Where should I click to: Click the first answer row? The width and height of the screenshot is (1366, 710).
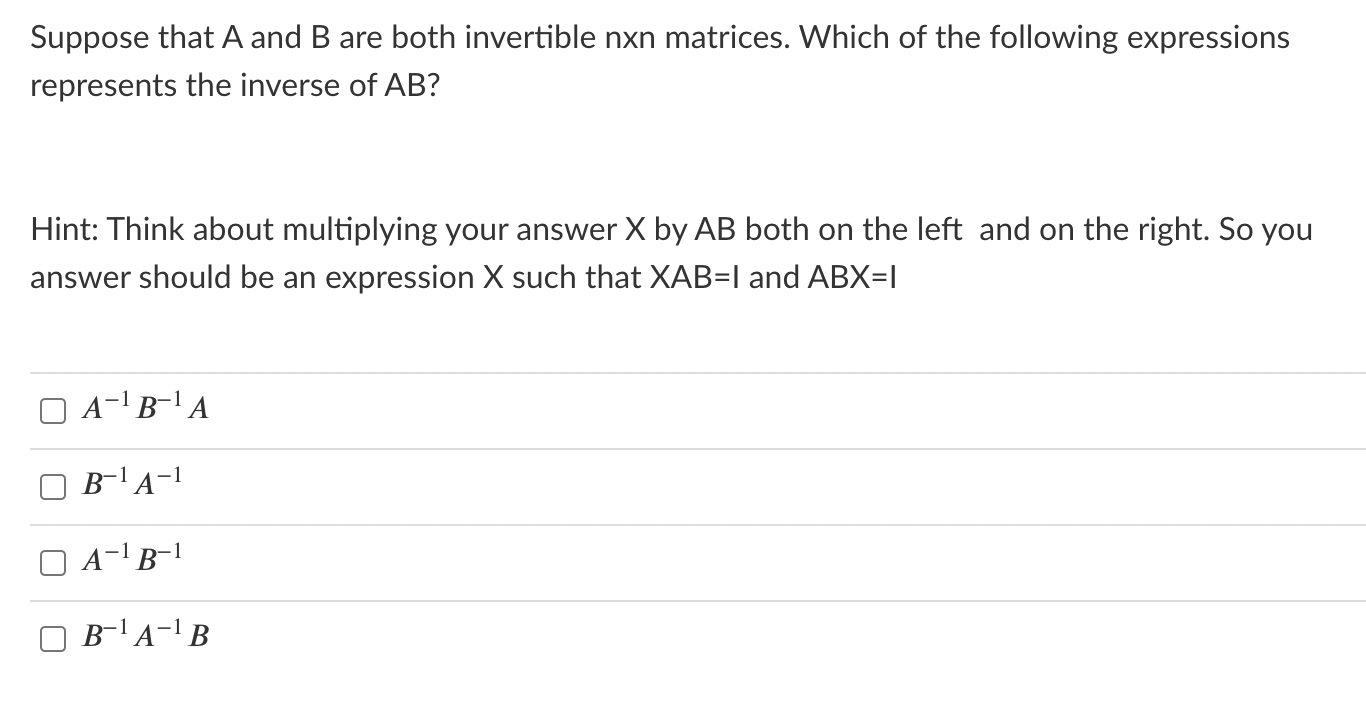coord(400,409)
